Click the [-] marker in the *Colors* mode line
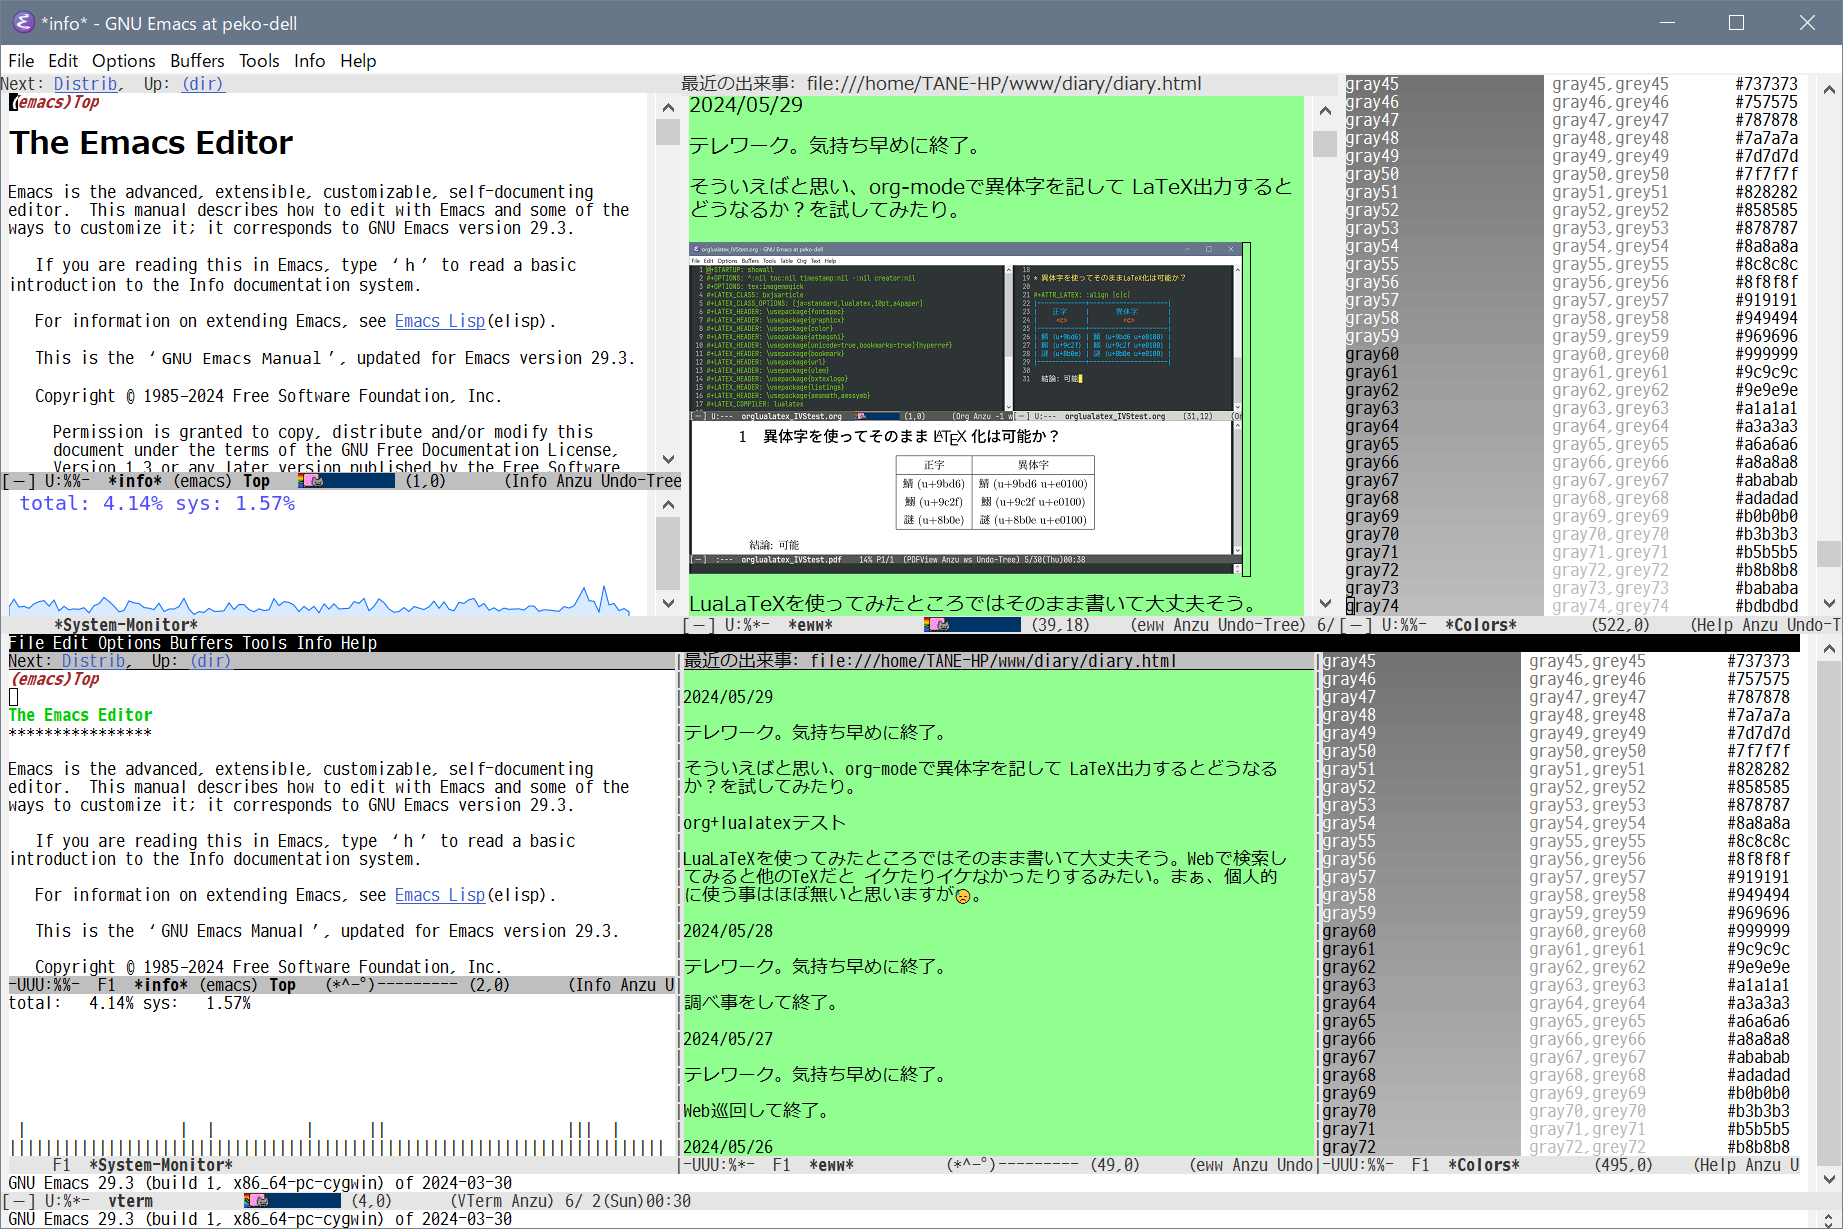Viewport: 1843px width, 1229px height. 1356,625
